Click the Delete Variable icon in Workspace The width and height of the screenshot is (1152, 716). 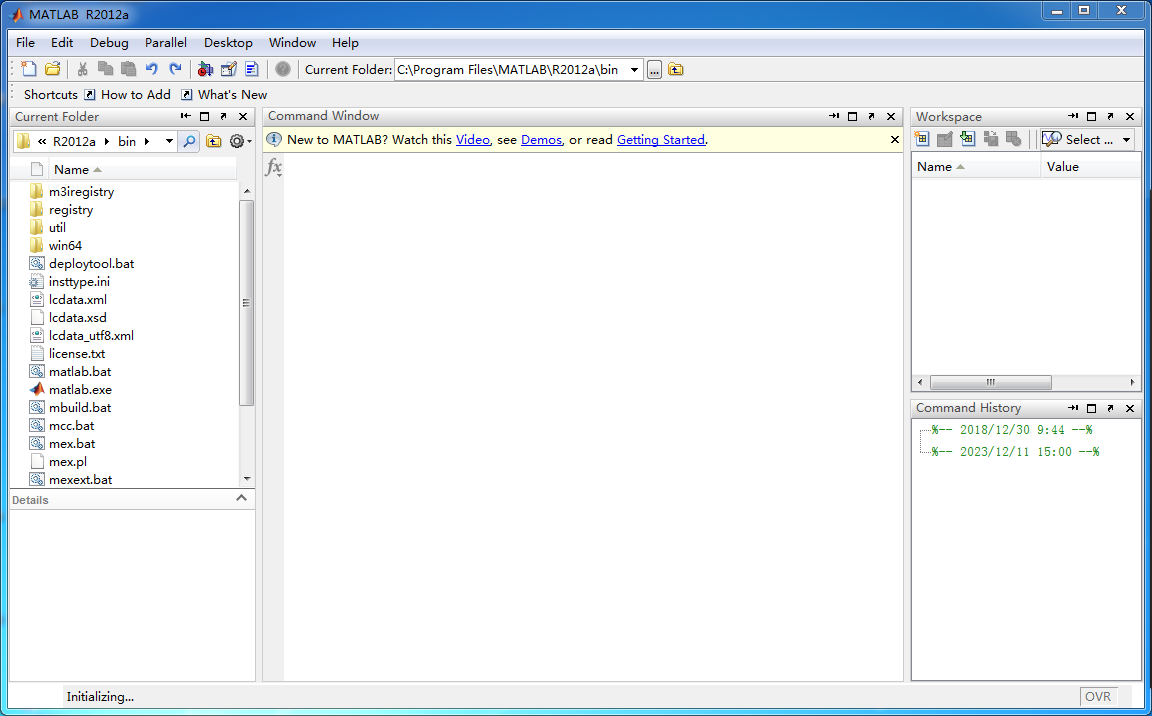[x=1014, y=139]
